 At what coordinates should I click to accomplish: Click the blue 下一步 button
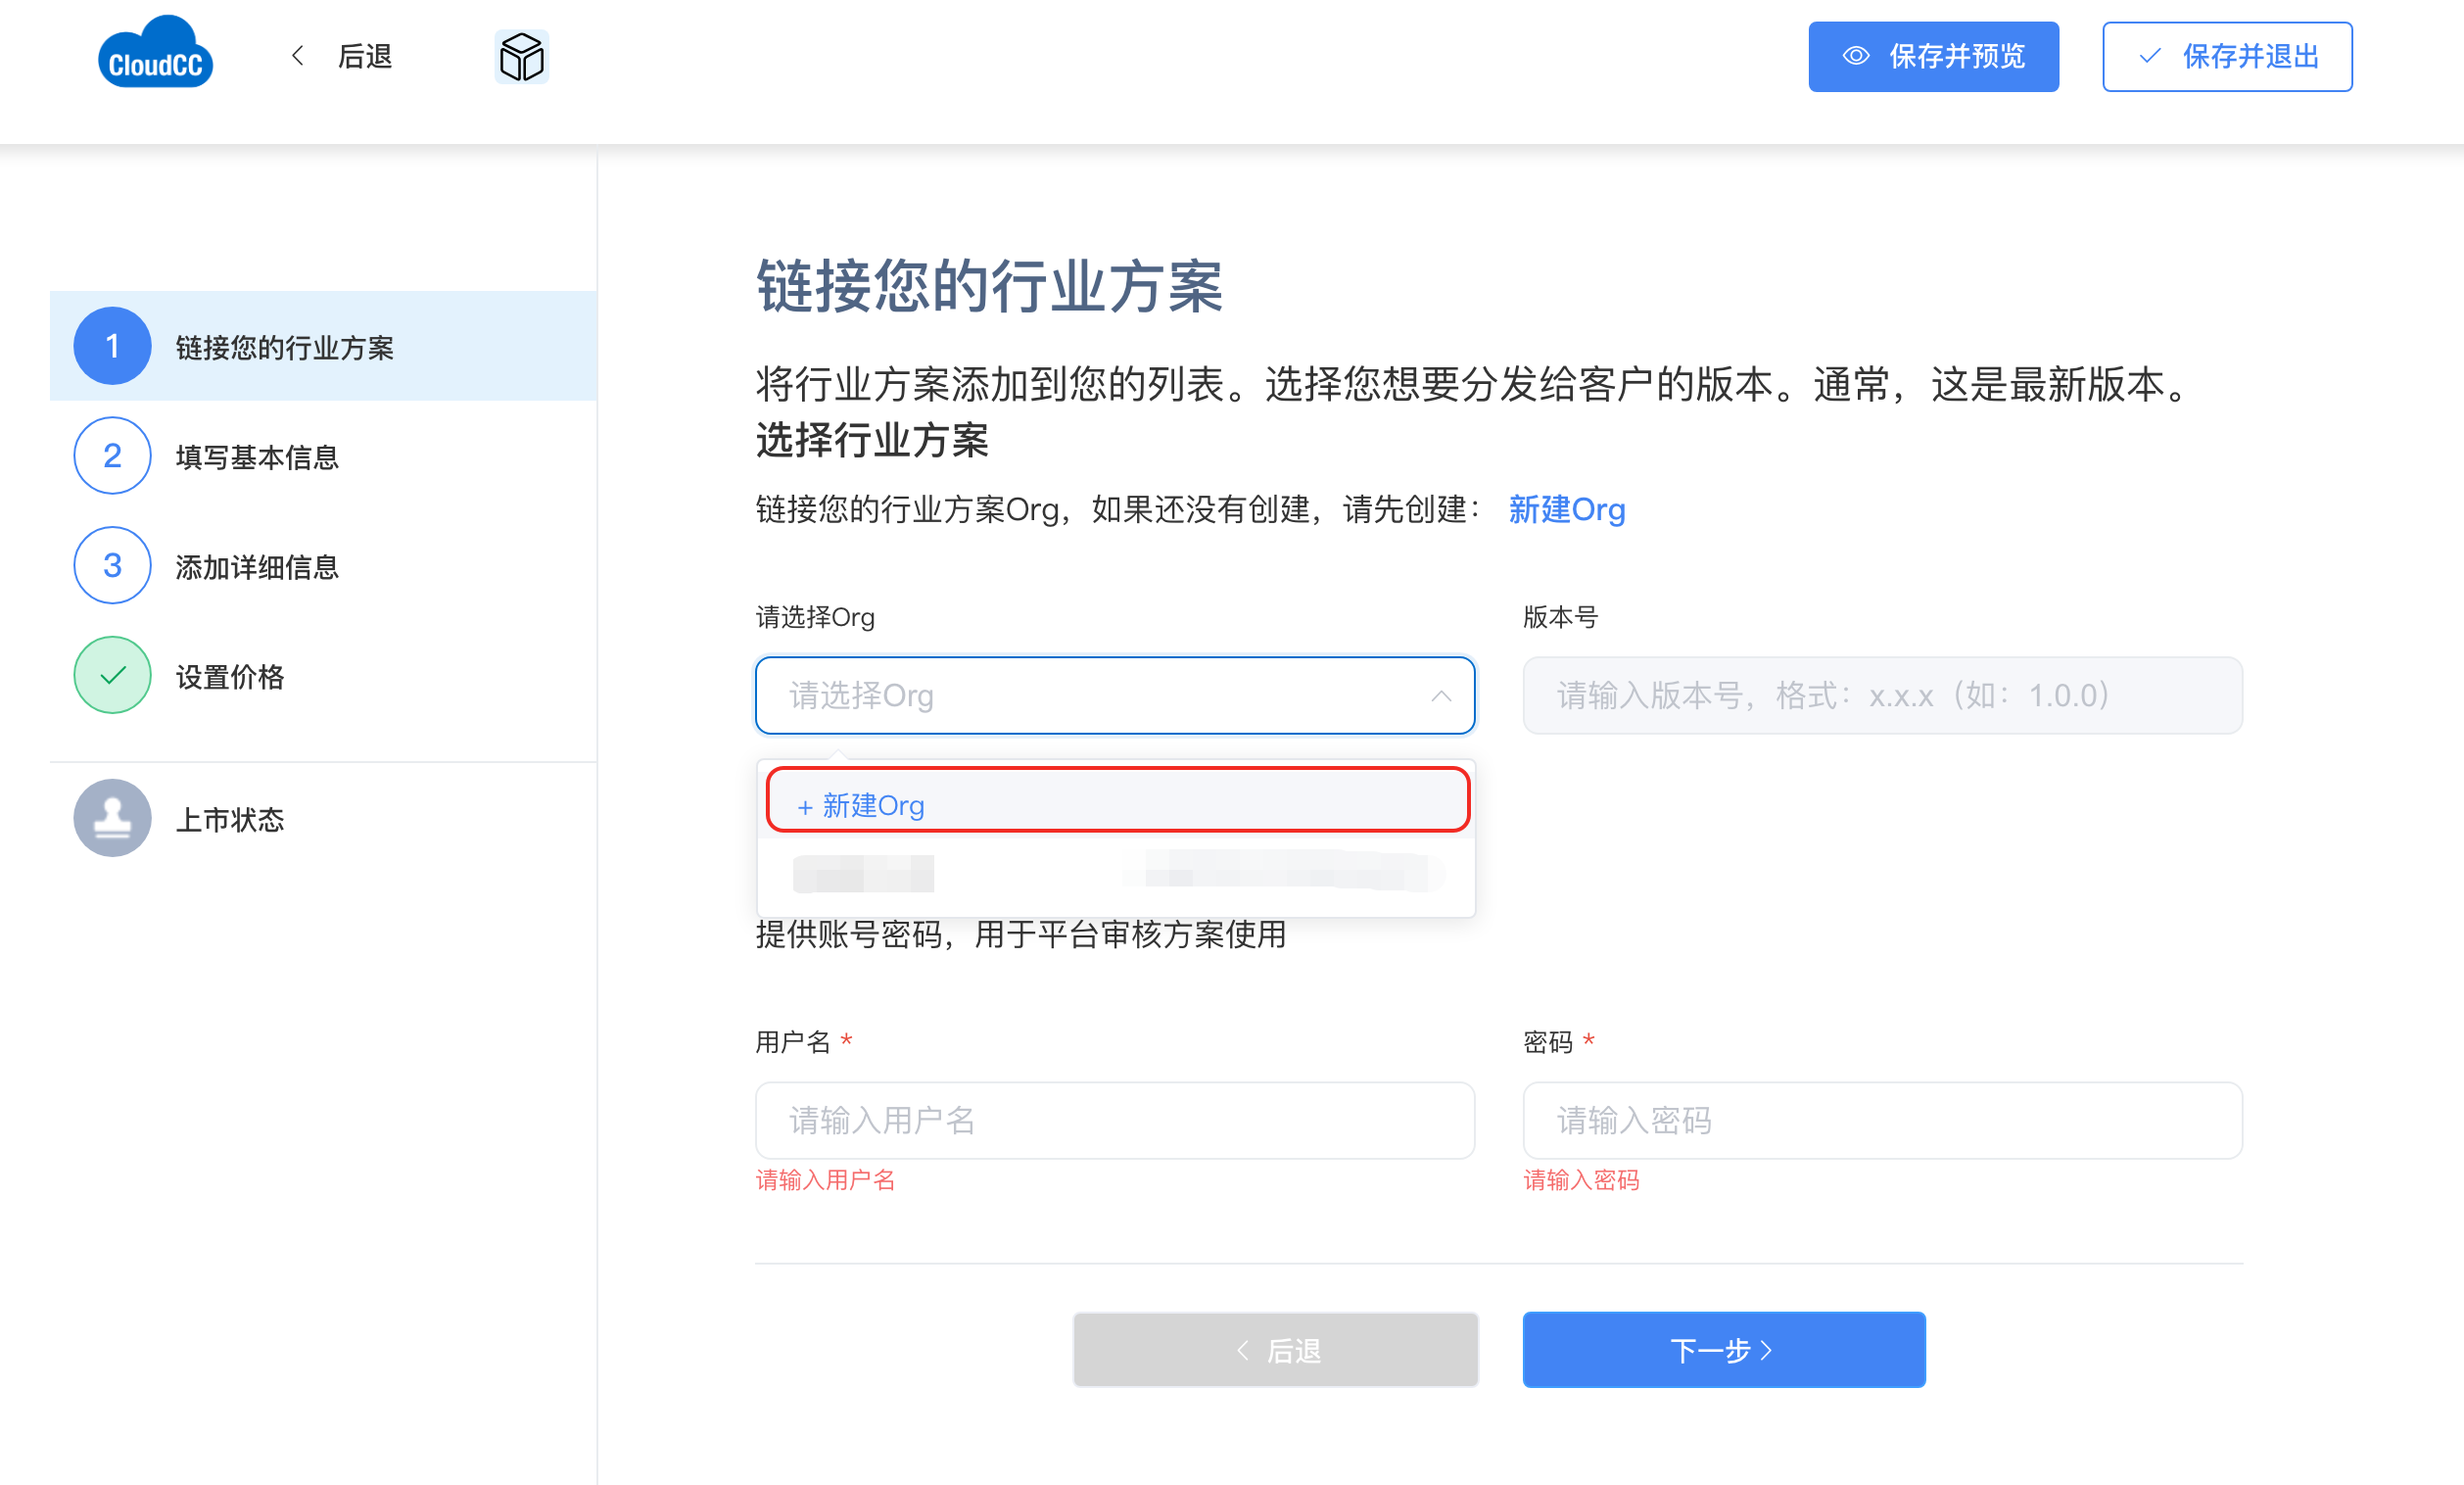coord(1723,1350)
